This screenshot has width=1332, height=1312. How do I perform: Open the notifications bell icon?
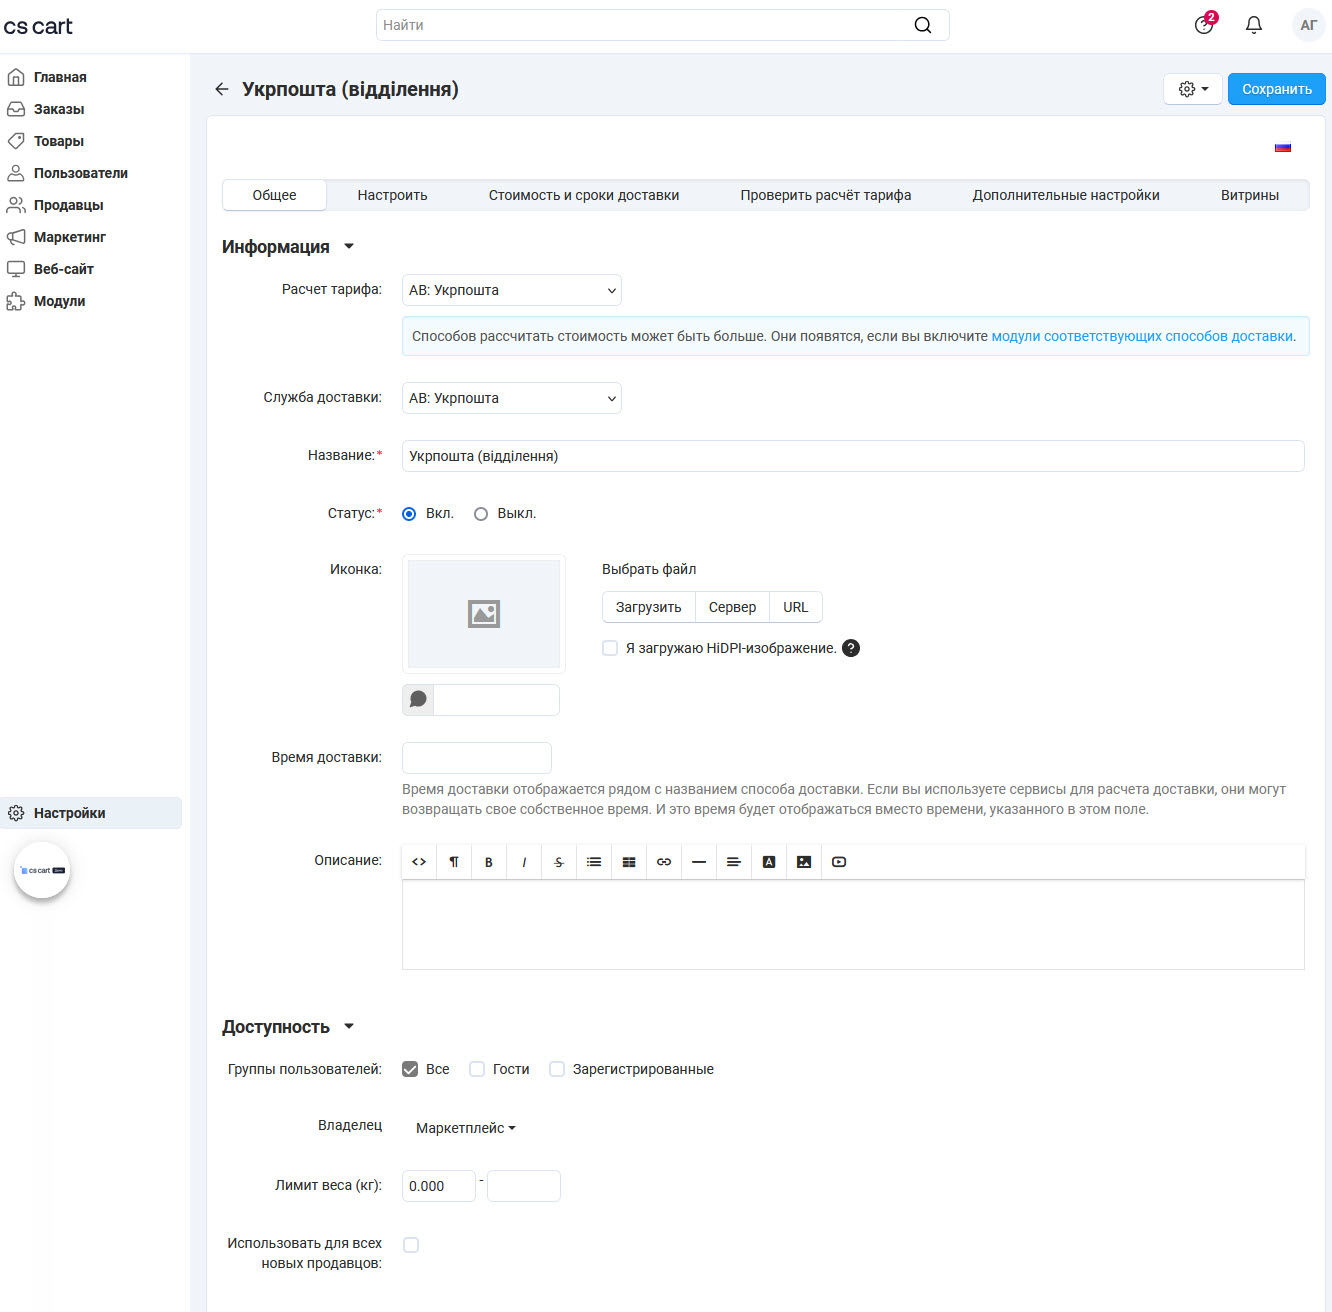click(x=1253, y=25)
